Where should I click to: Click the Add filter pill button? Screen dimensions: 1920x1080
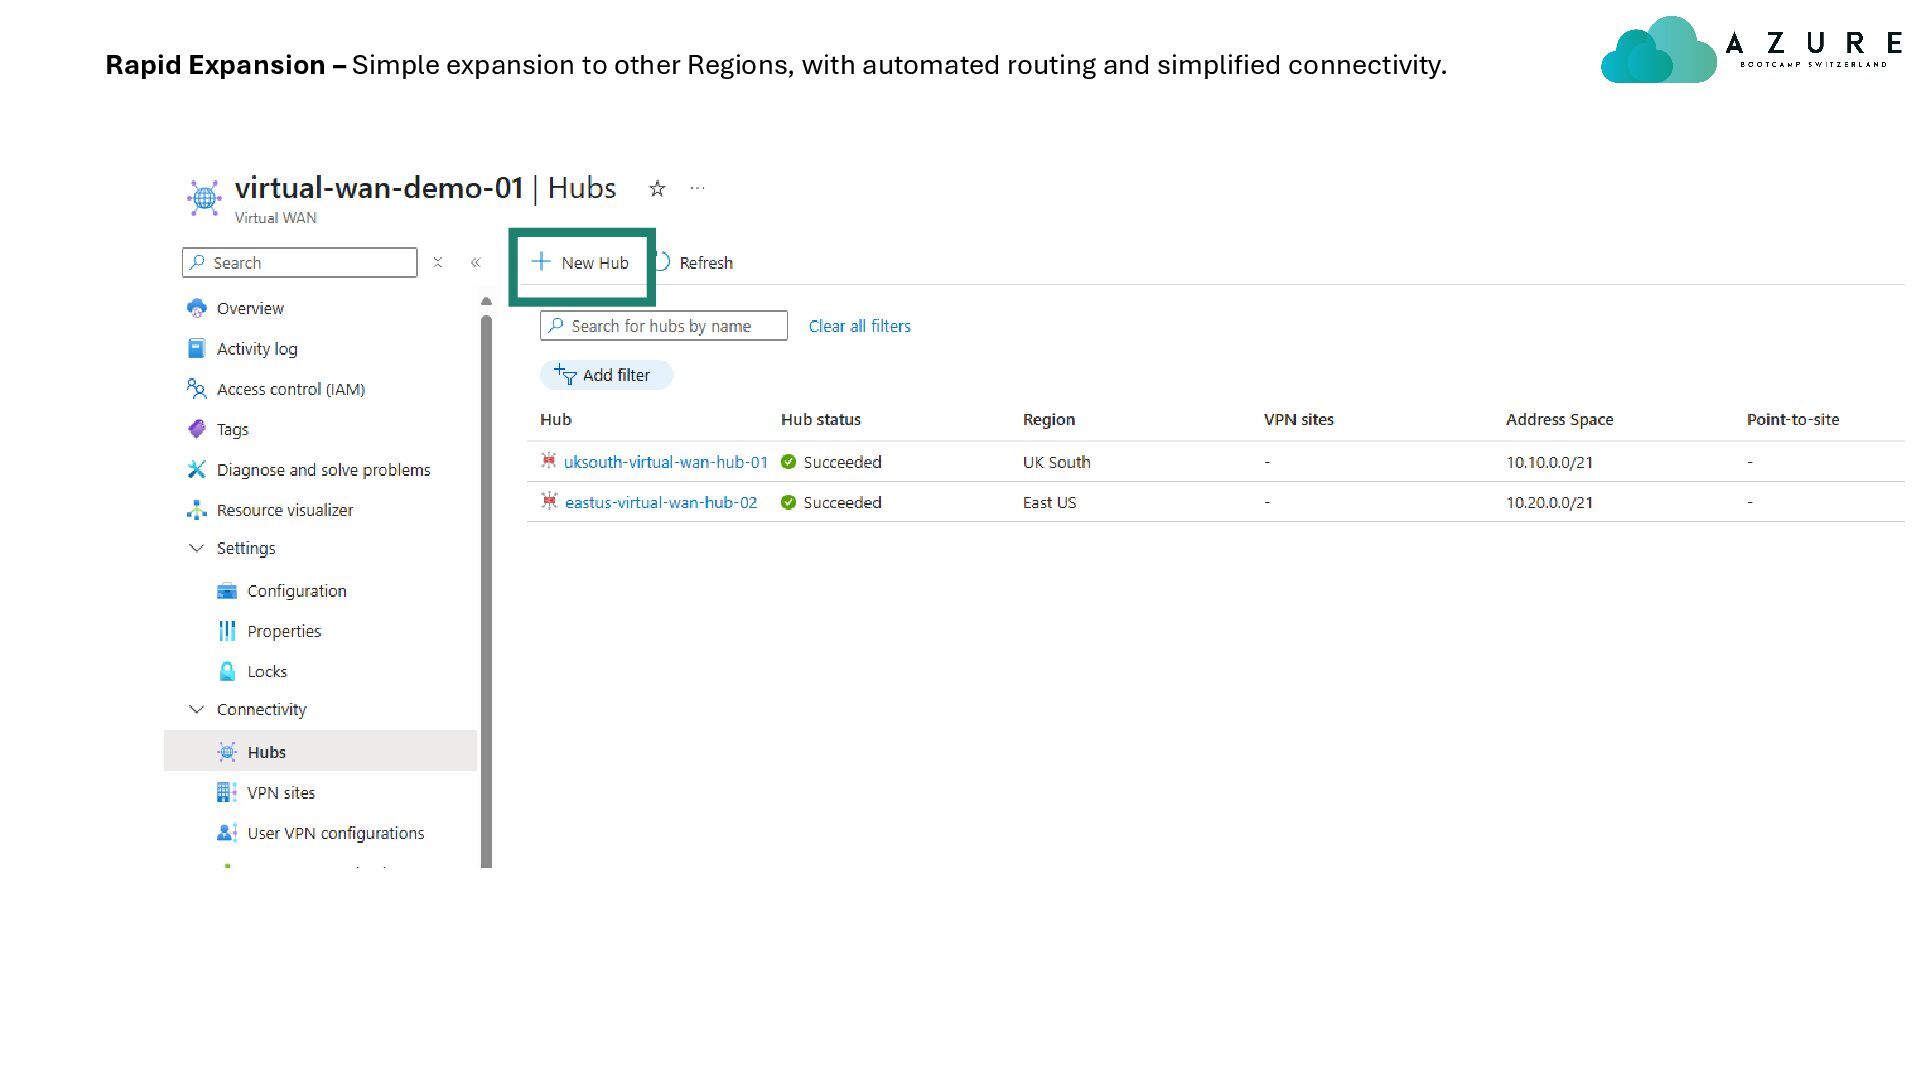[606, 375]
